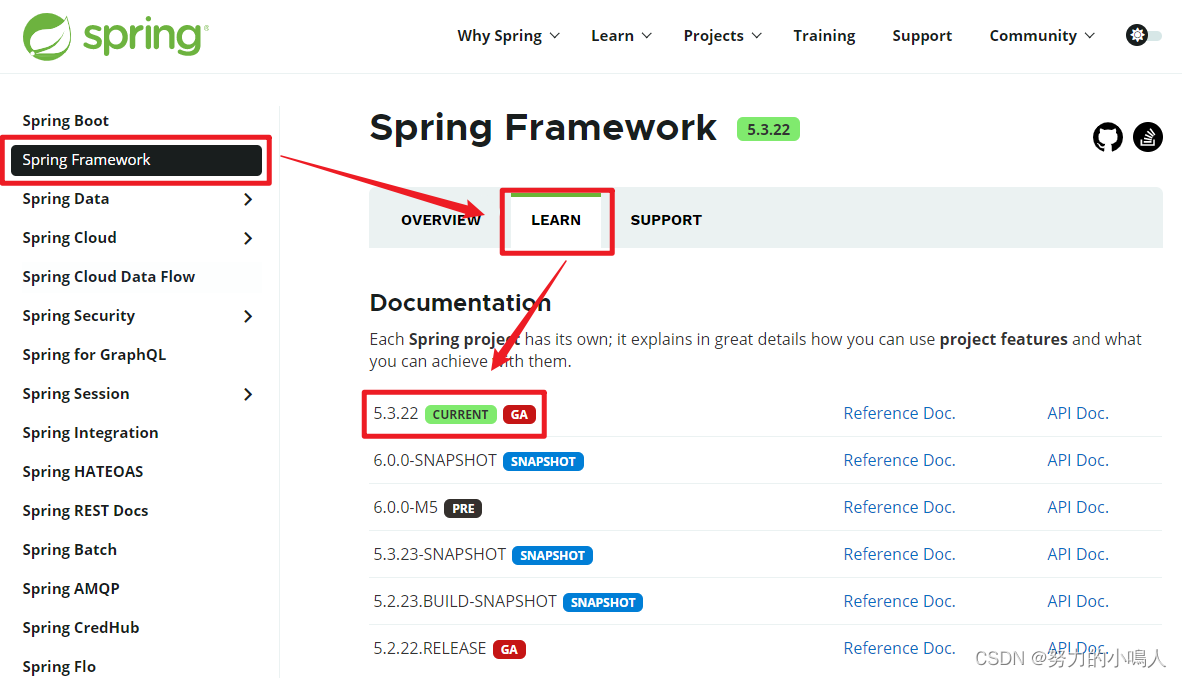Open Spring CredHub project
This screenshot has width=1182, height=678.
pyautogui.click(x=81, y=627)
